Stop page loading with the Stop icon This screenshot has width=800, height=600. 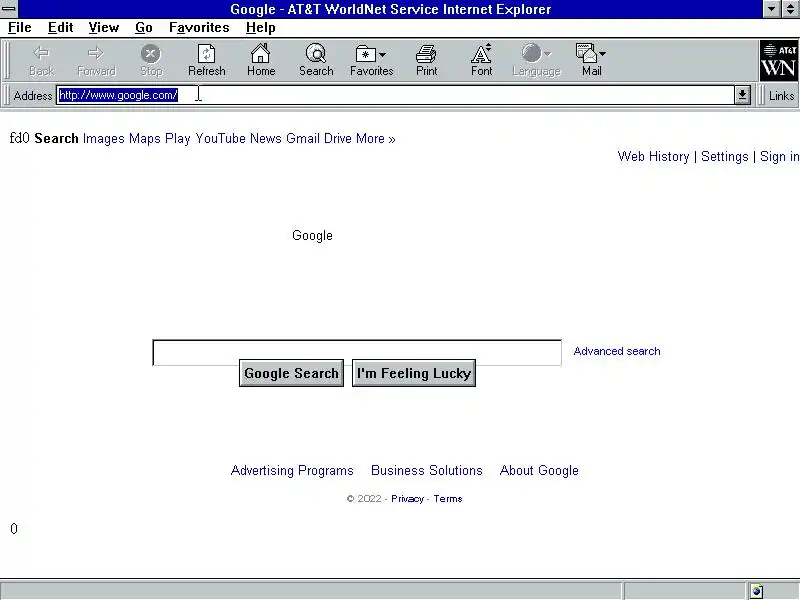[x=151, y=60]
